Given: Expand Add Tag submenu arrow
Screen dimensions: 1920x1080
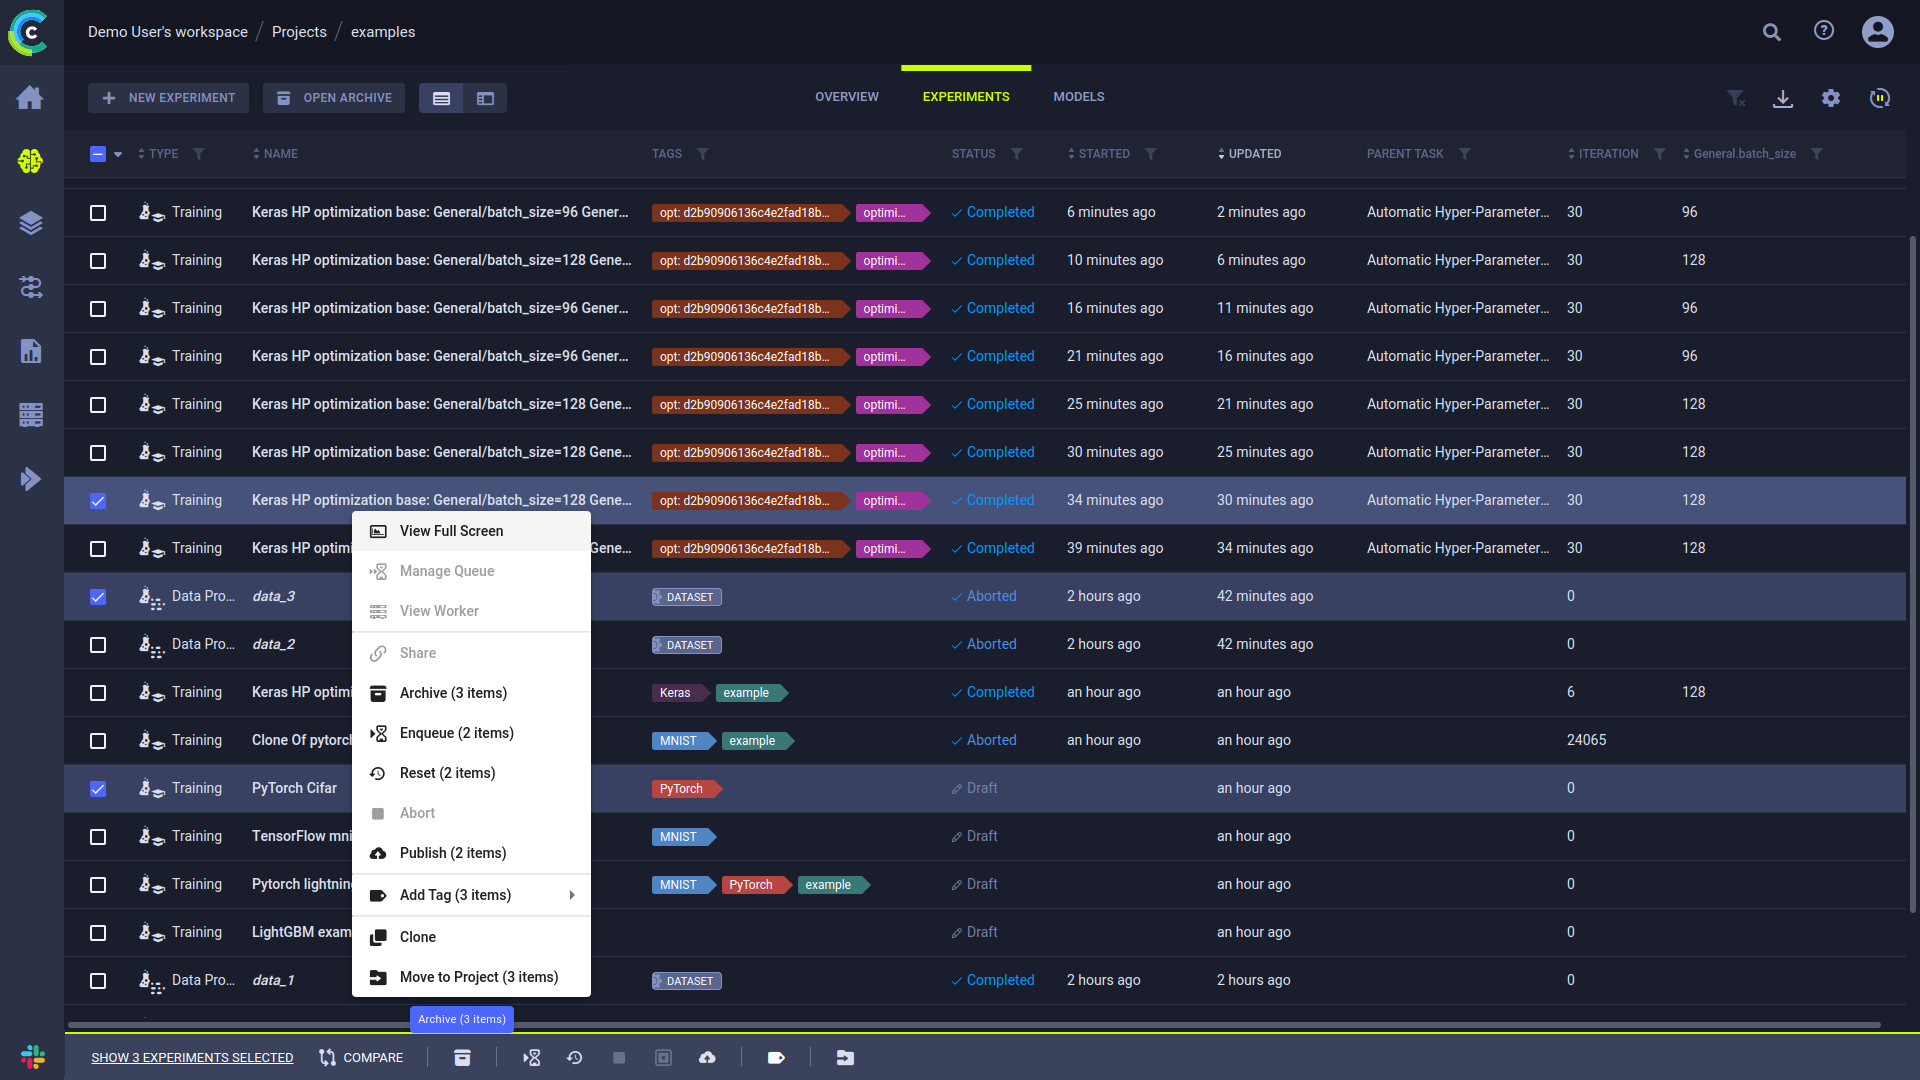Looking at the screenshot, I should [571, 894].
